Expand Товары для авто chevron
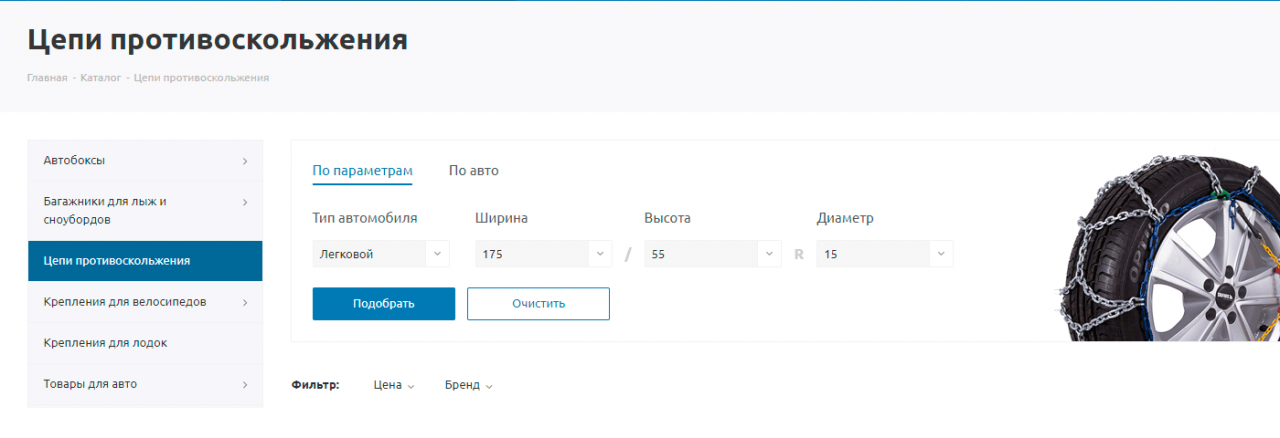This screenshot has width=1280, height=438. click(245, 384)
